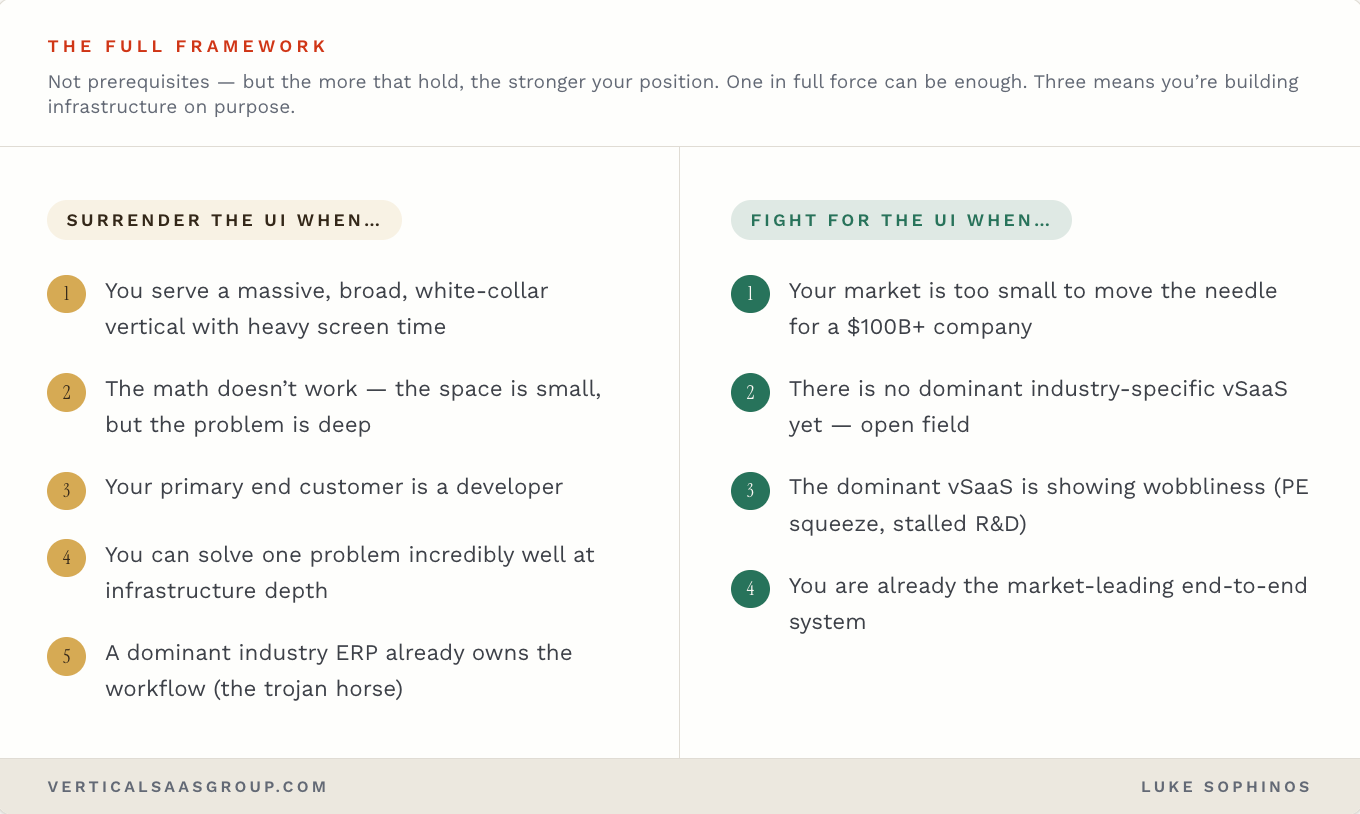The width and height of the screenshot is (1360, 814).
Task: Click the Luke Sophinos author name
Action: coord(1226,787)
